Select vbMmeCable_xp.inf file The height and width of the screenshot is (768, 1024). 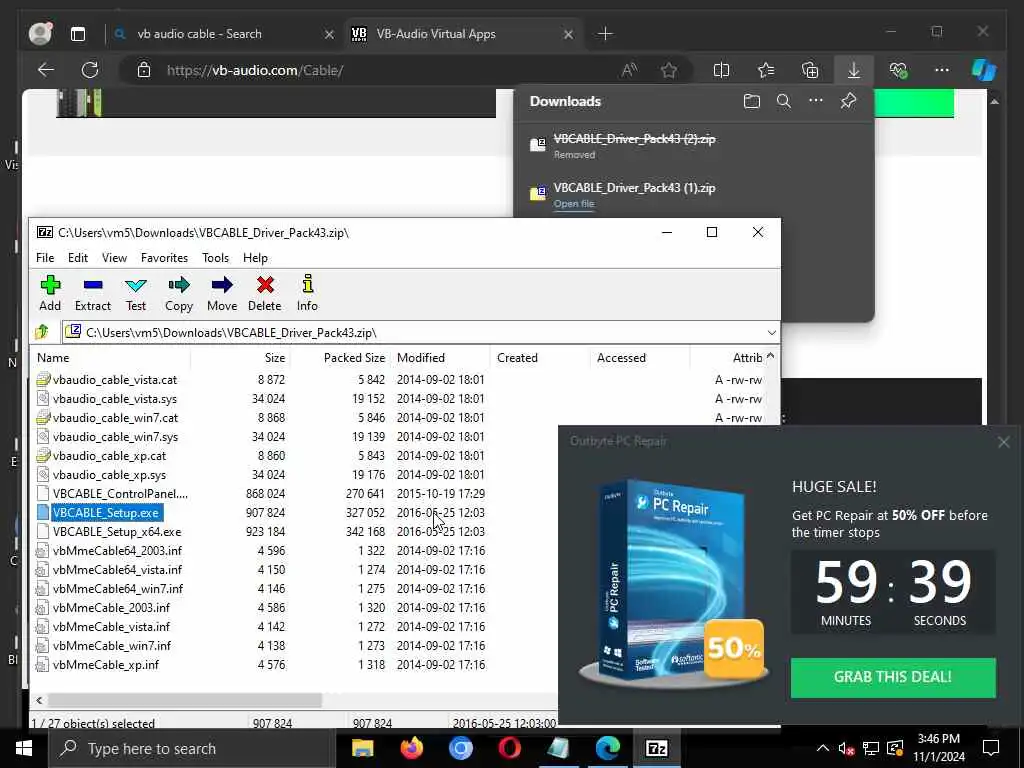106,664
